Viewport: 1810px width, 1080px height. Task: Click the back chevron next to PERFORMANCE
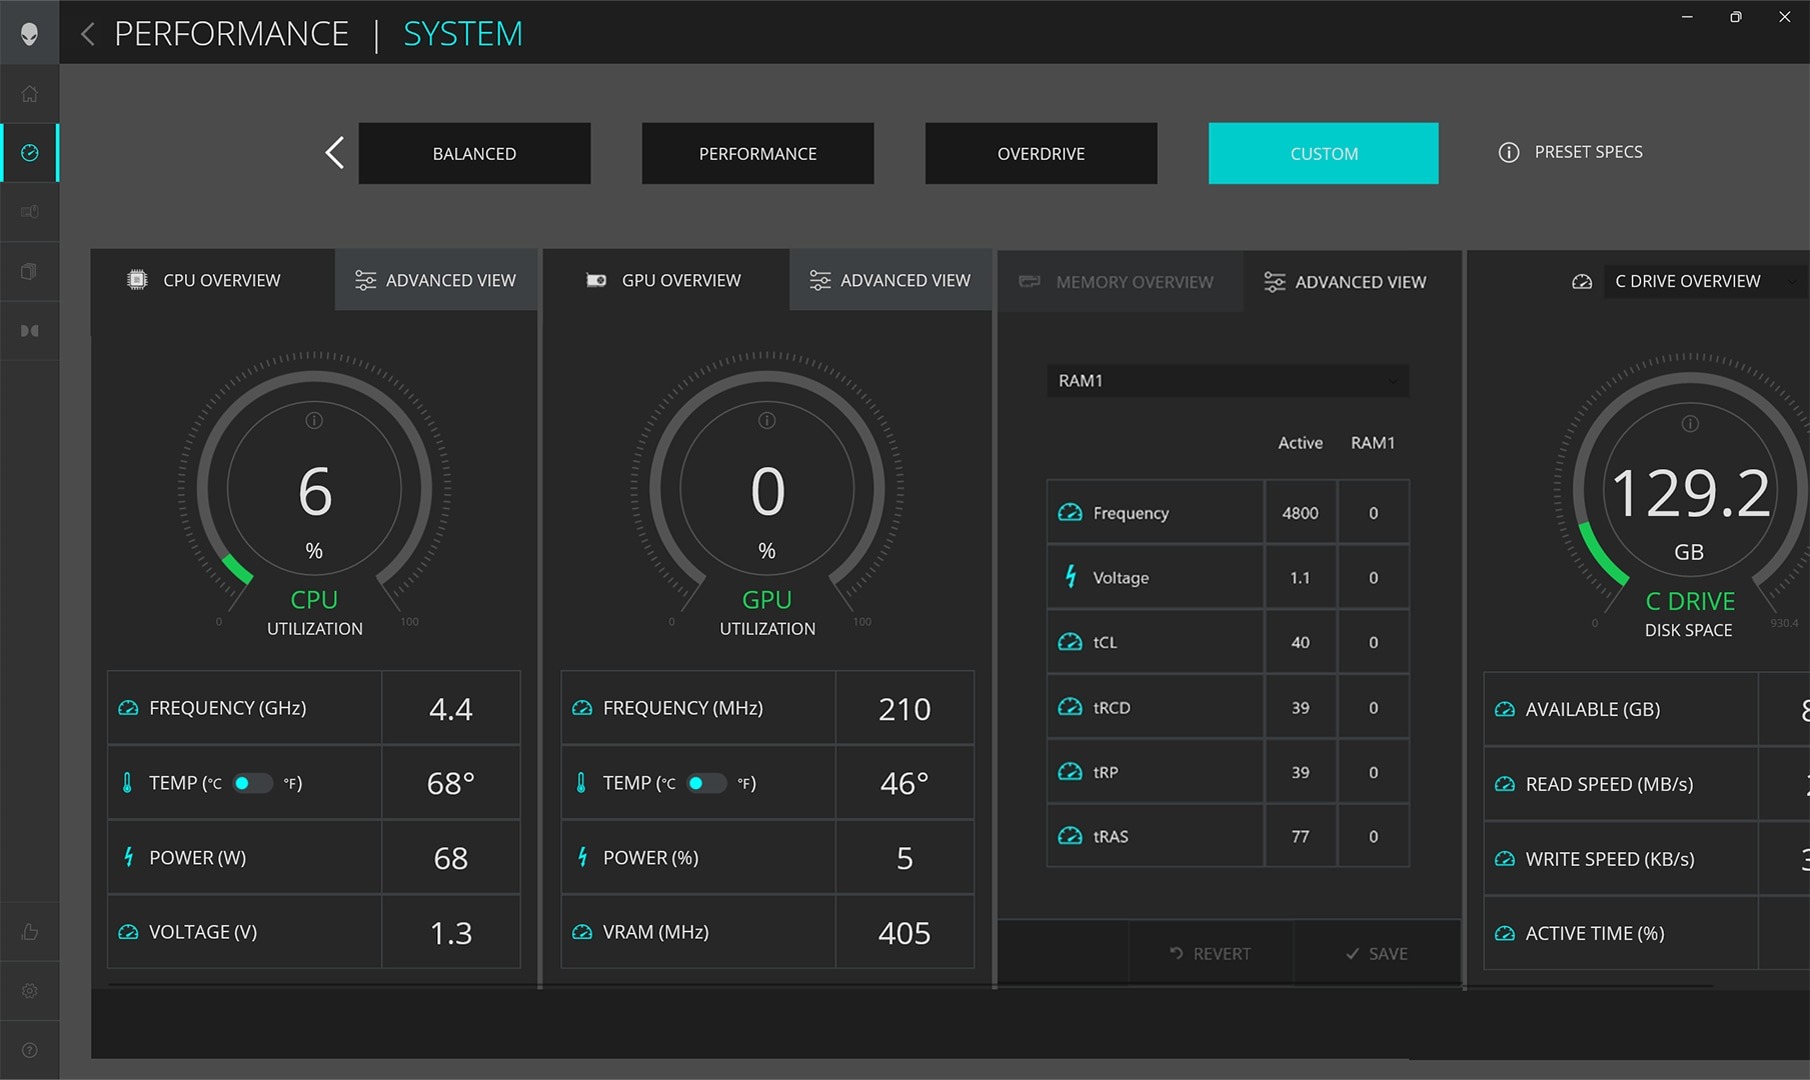(x=87, y=33)
